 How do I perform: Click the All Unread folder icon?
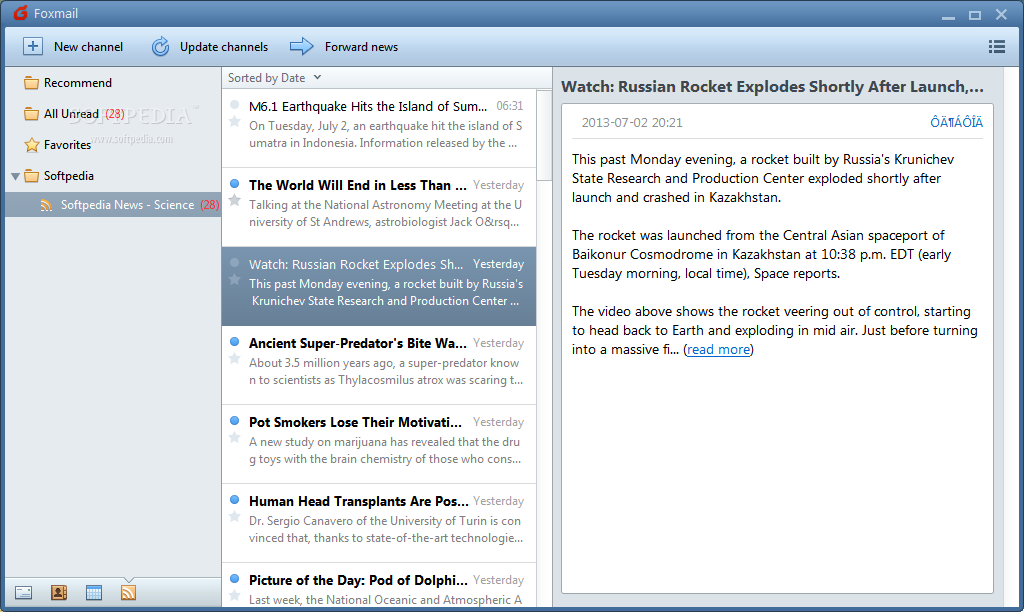(x=31, y=114)
